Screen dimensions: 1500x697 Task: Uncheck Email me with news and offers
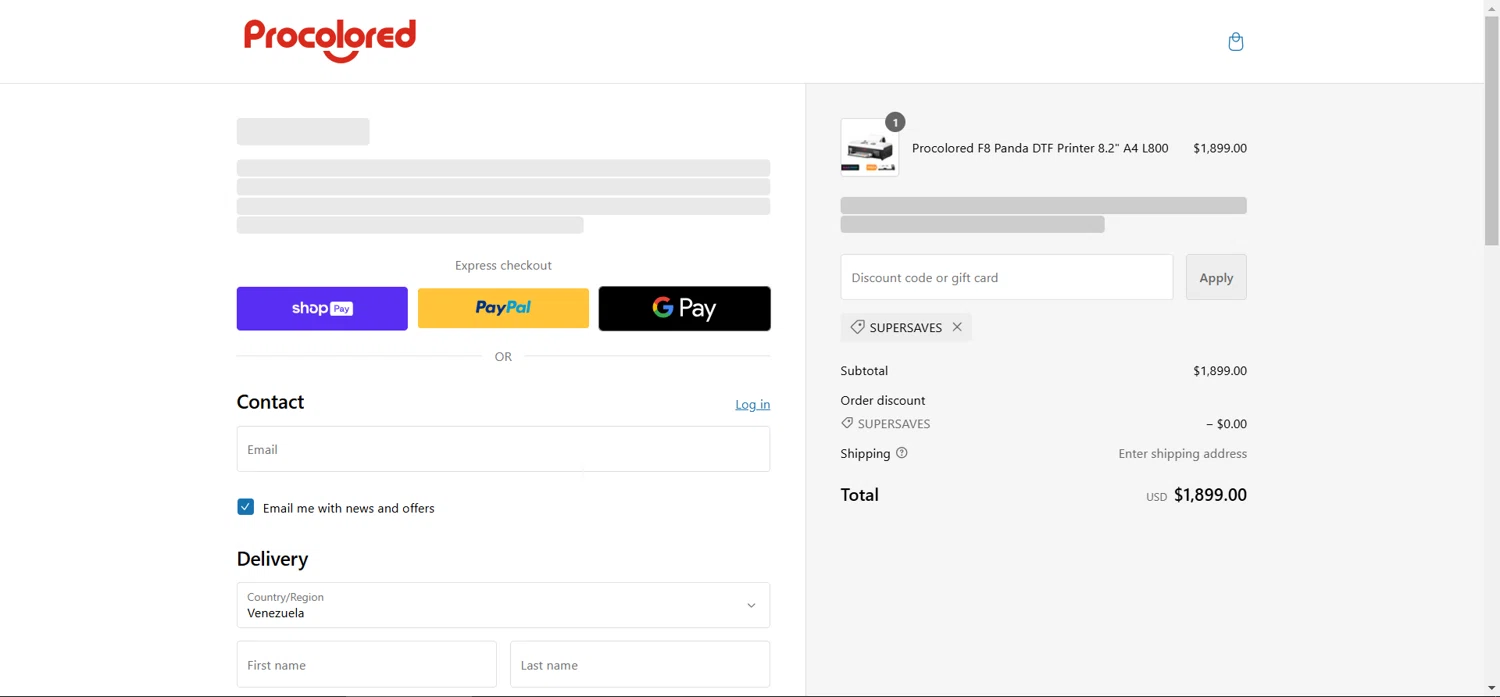tap(246, 507)
